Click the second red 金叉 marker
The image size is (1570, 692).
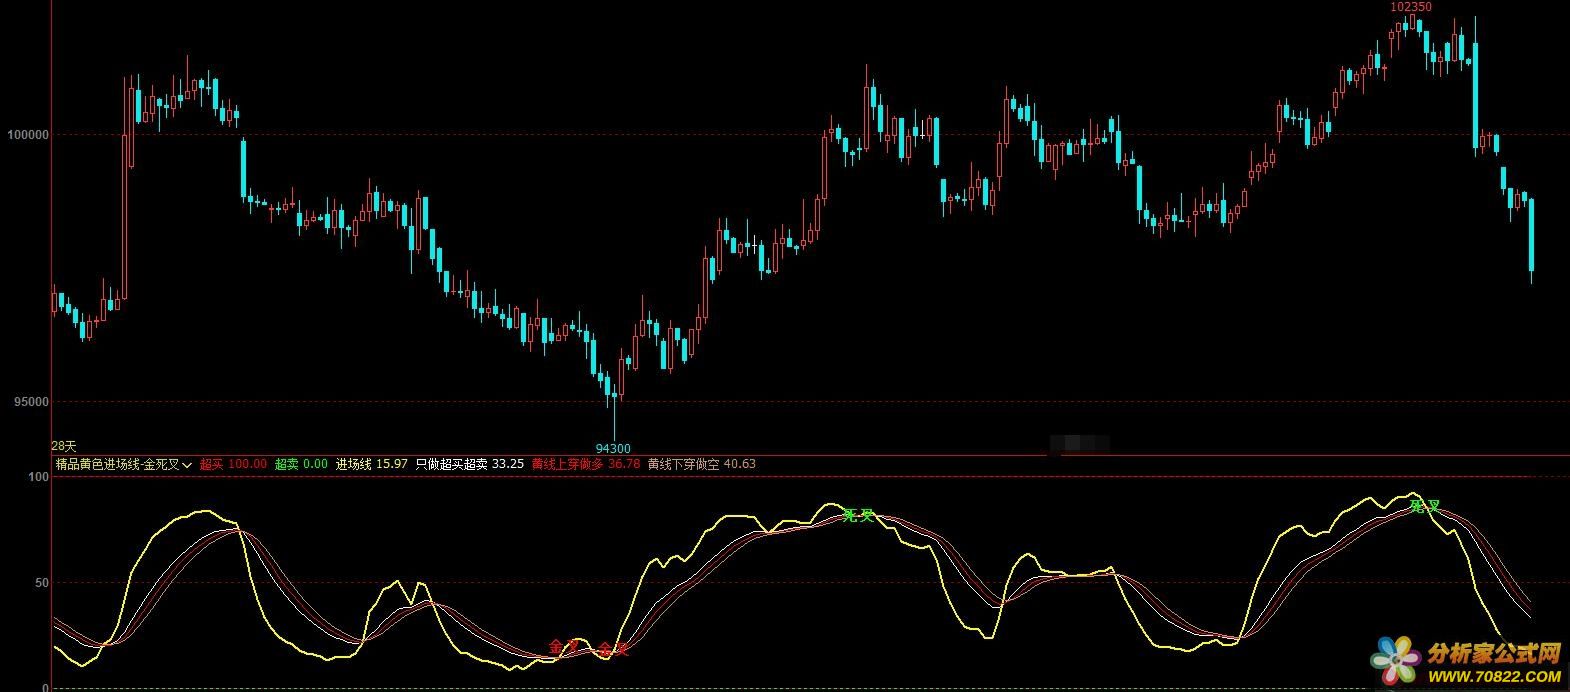point(613,650)
